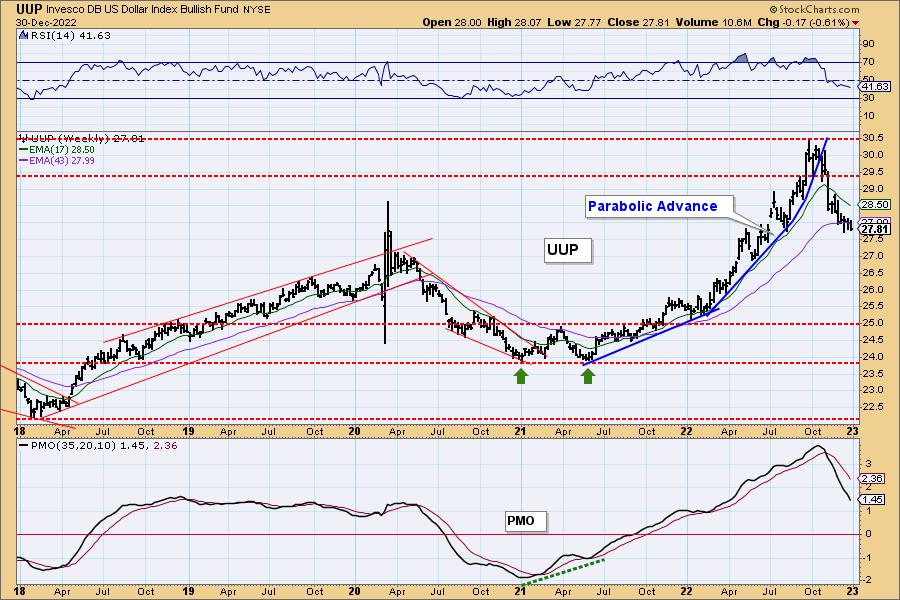Viewport: 900px width, 600px height.
Task: Click the red down arrow beside Chg
Action: point(856,22)
